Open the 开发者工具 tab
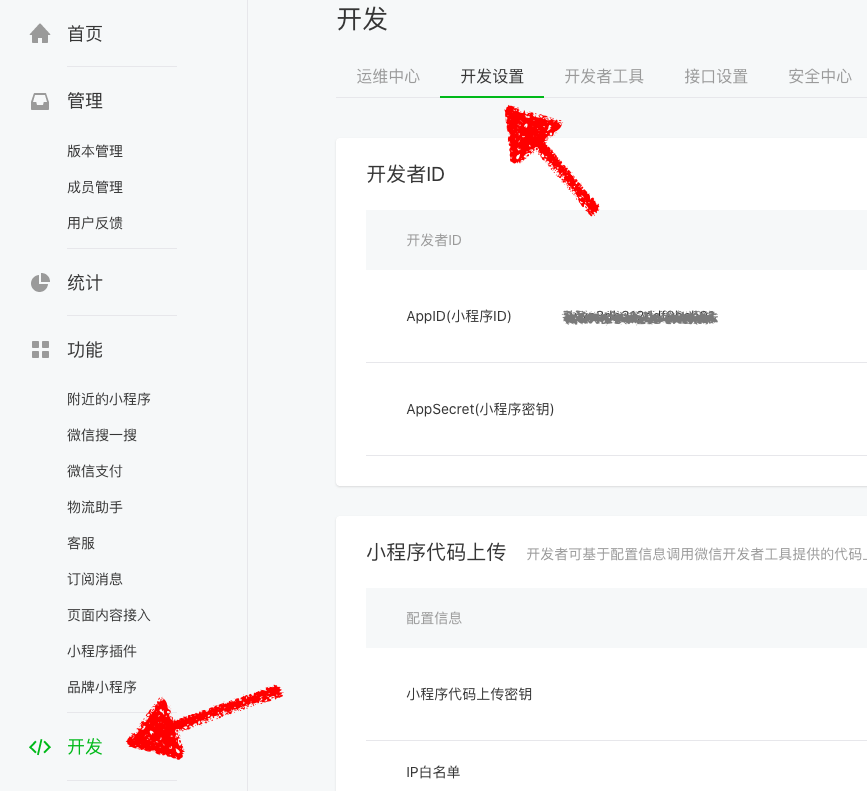Image resolution: width=867 pixels, height=791 pixels. pyautogui.click(x=603, y=74)
